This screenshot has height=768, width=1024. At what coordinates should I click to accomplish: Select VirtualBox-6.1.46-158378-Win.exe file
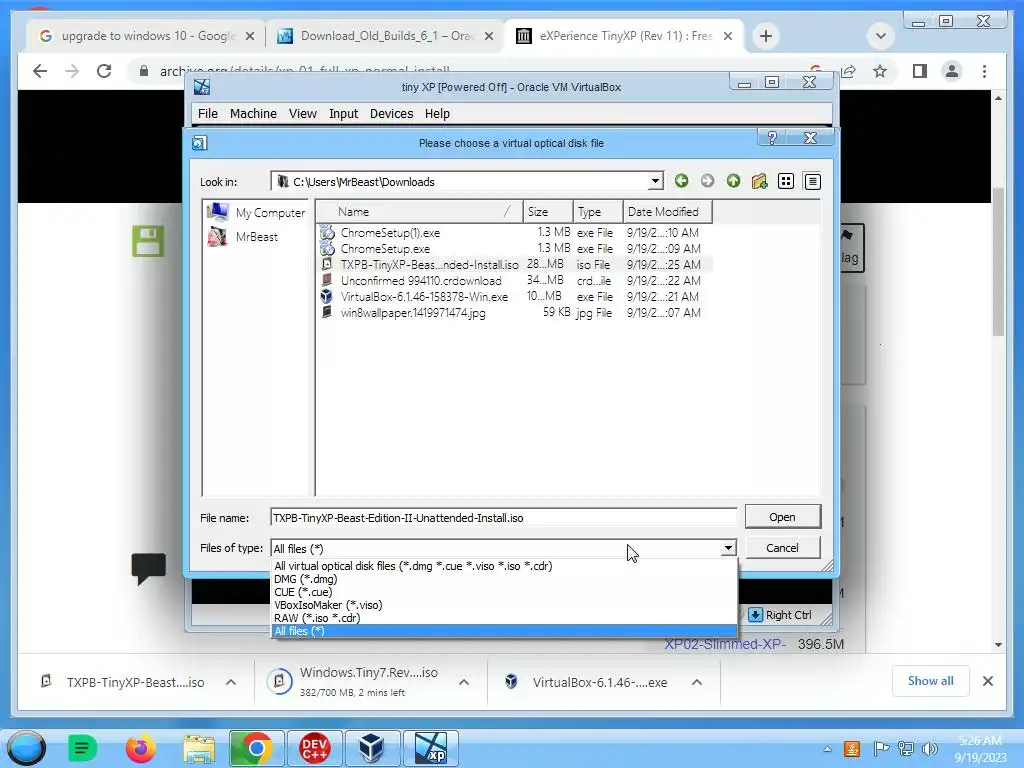click(424, 296)
